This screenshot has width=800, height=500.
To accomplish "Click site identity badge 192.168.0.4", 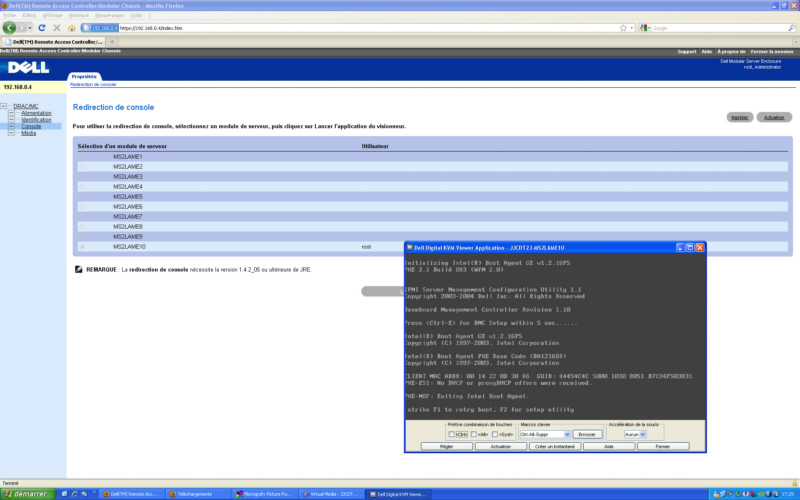I will [100, 28].
